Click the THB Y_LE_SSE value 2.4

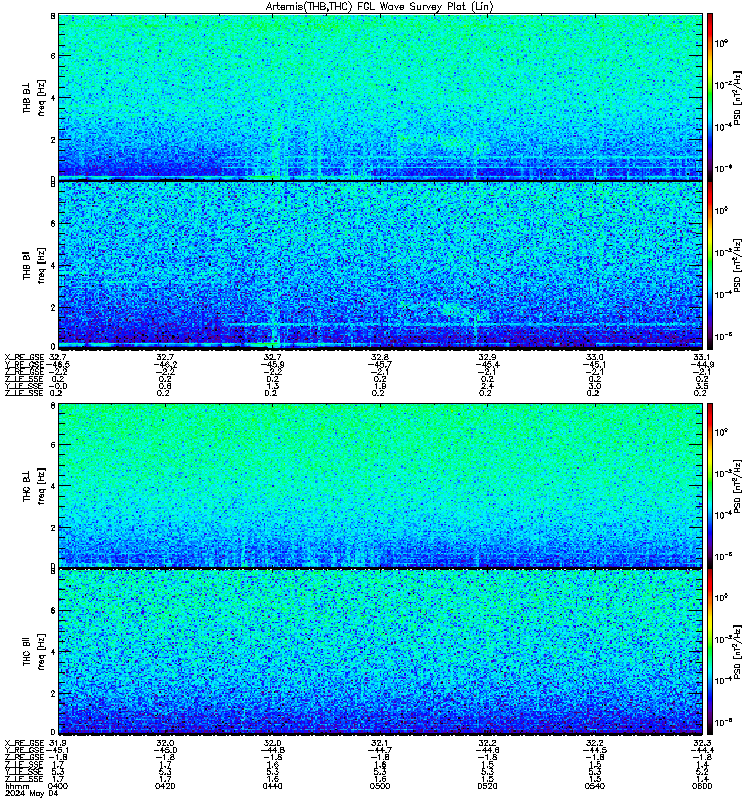point(487,386)
